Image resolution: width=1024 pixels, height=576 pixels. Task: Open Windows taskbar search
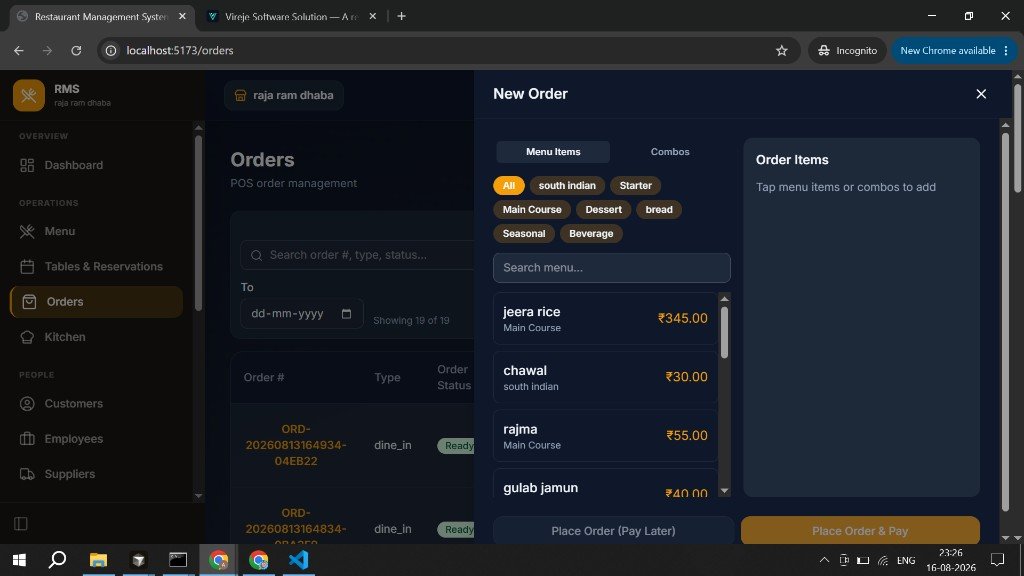[57, 560]
